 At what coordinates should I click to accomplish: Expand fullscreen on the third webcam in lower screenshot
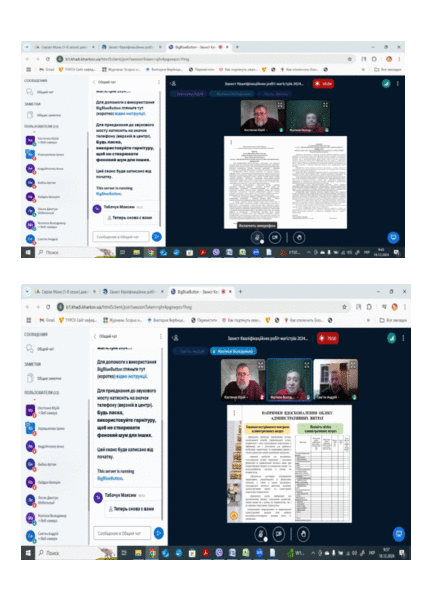(353, 365)
